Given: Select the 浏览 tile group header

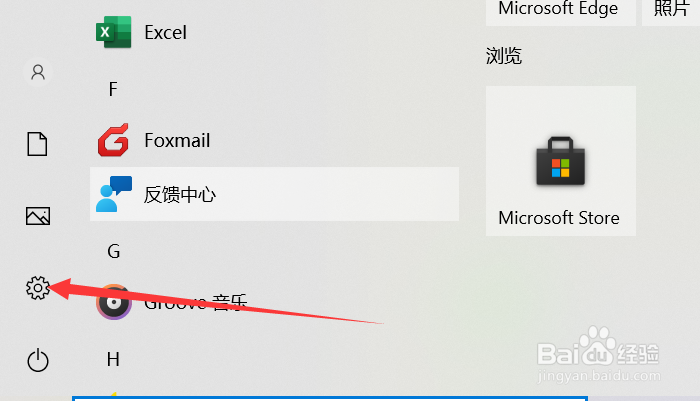Looking at the screenshot, I should click(504, 56).
